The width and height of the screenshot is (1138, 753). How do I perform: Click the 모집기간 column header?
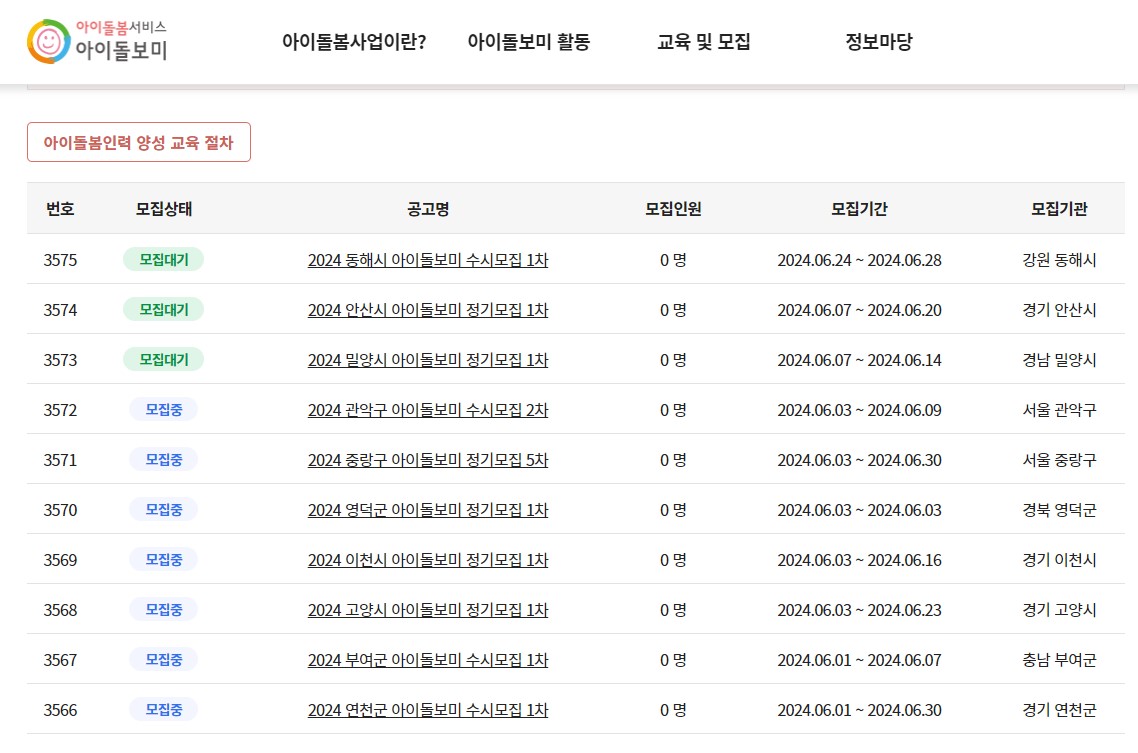pyautogui.click(x=859, y=209)
